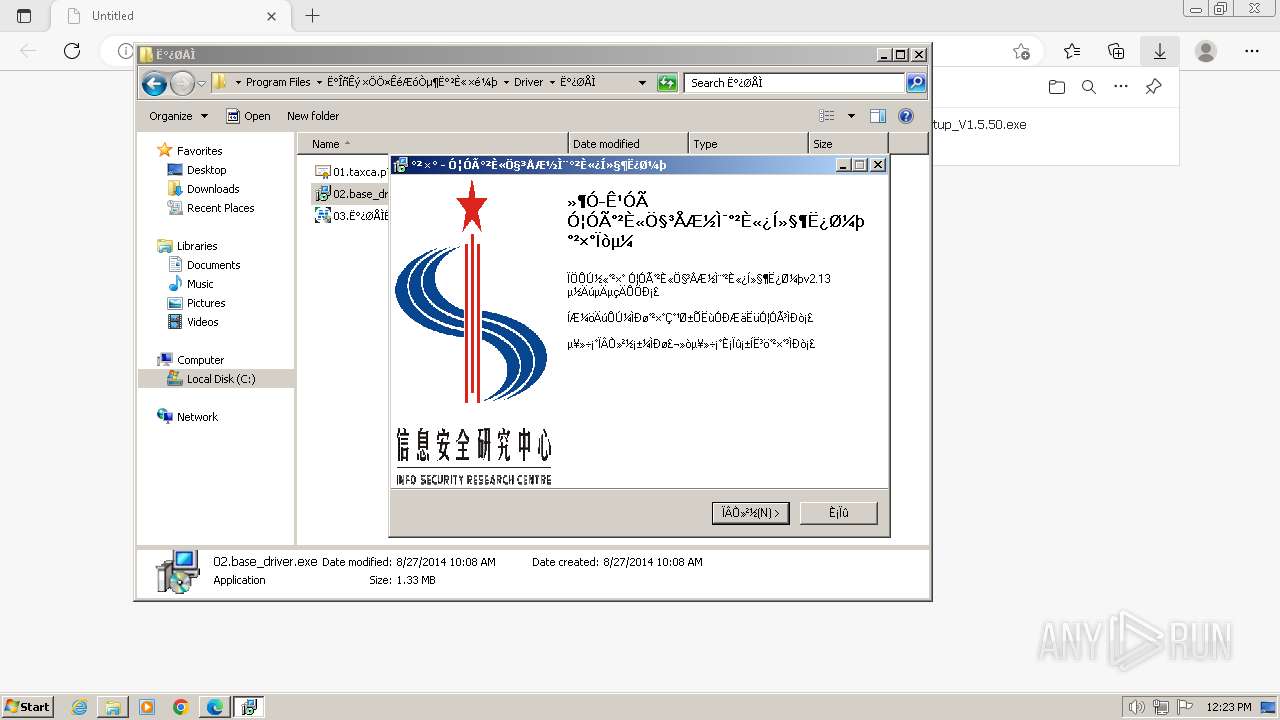Viewport: 1280px width, 720px height.
Task: Click the Explorer Back arrow button
Action: (154, 83)
